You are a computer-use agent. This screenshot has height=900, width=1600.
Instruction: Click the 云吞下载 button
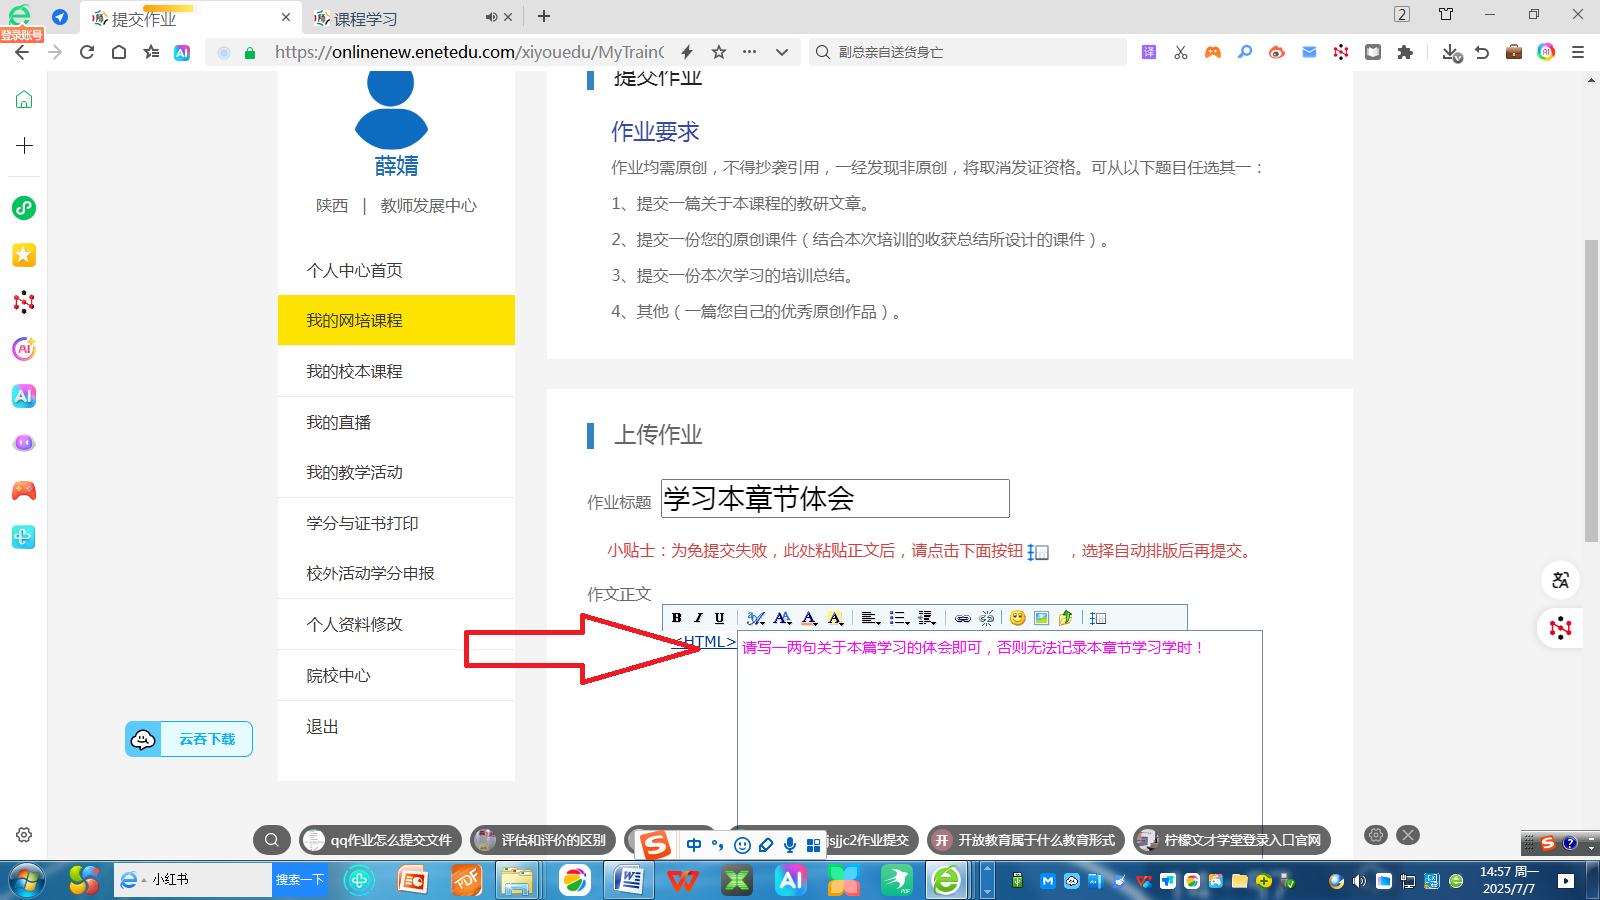(x=189, y=739)
